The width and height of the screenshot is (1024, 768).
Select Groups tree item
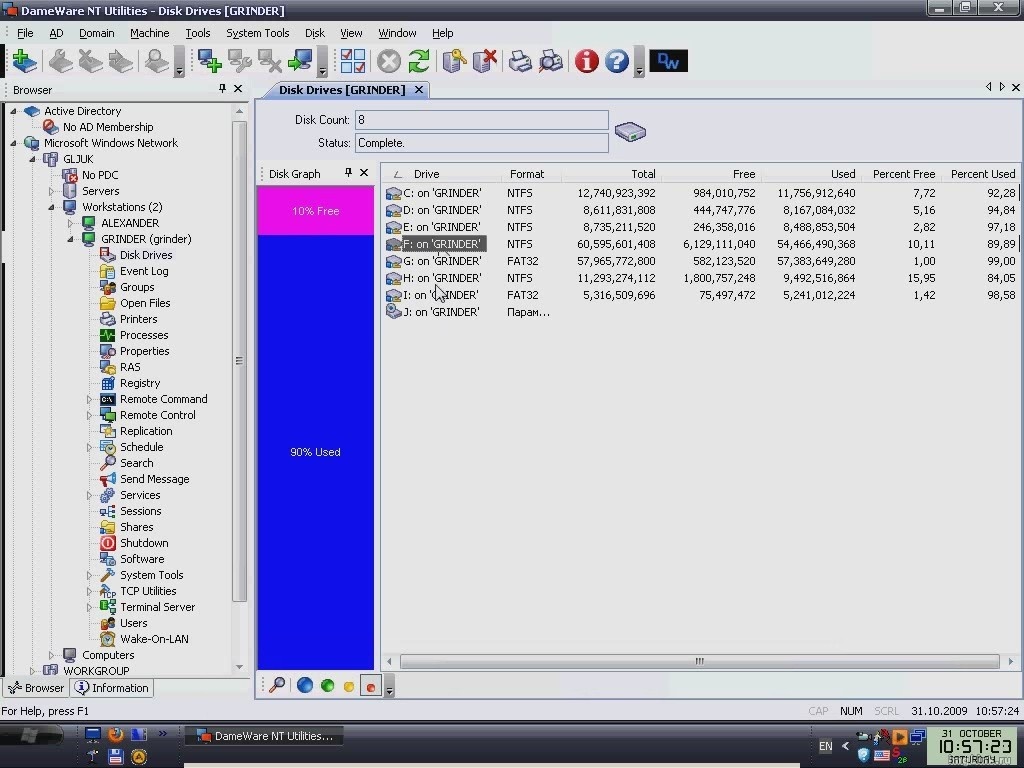137,287
